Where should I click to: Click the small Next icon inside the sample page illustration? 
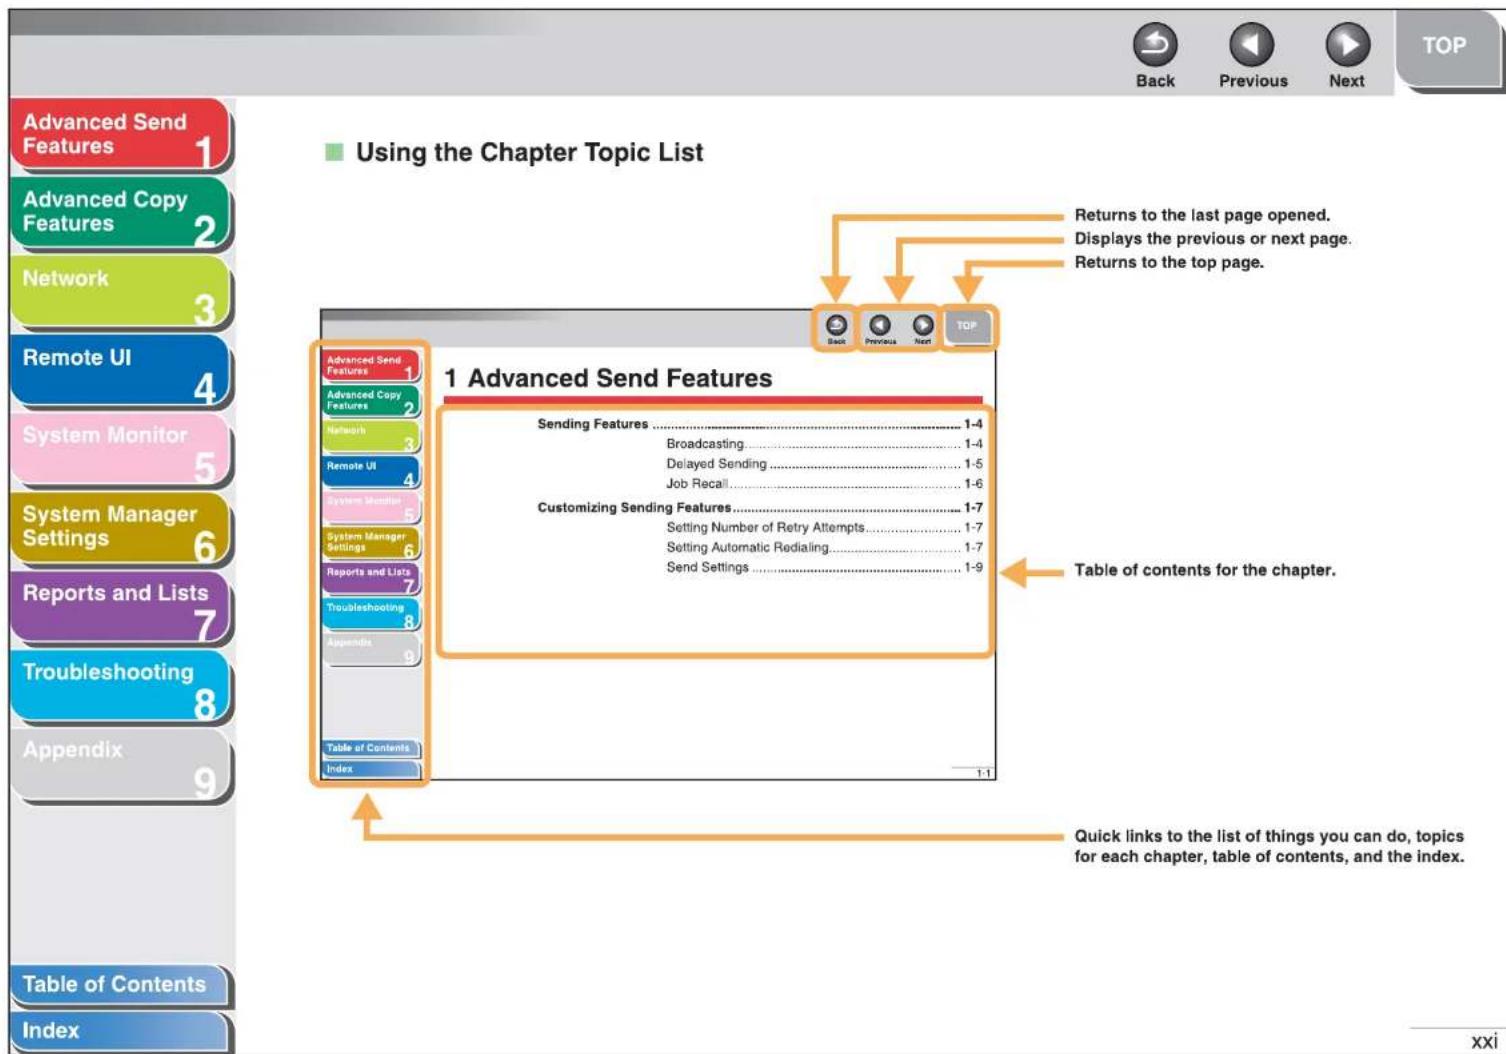point(922,326)
